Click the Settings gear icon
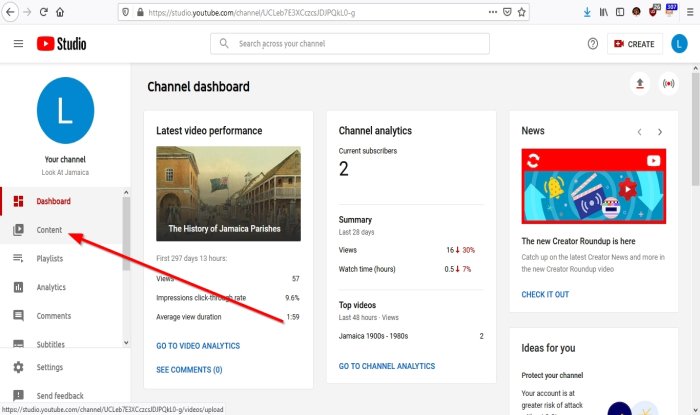700x415 pixels. 18,367
